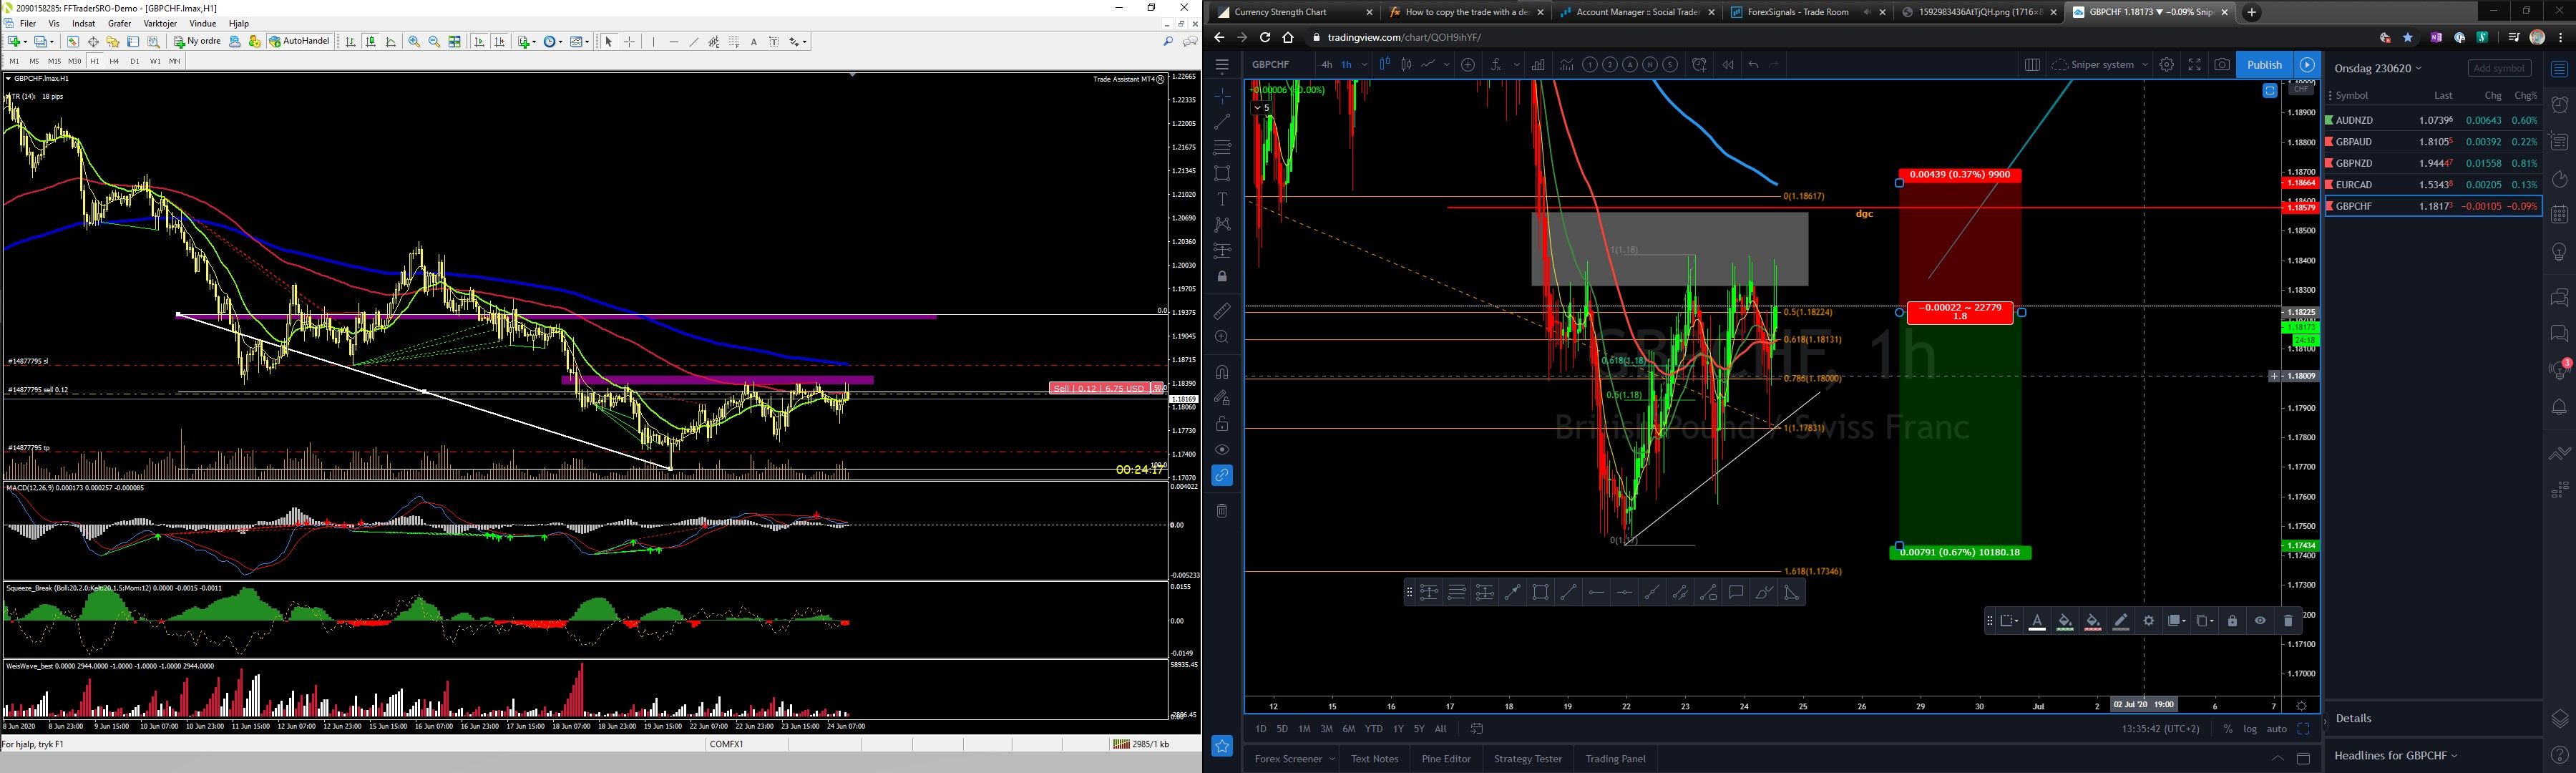Switch MetaTrader chart to M15 timeframe
Viewport: 2576px width, 773px height.
54,61
